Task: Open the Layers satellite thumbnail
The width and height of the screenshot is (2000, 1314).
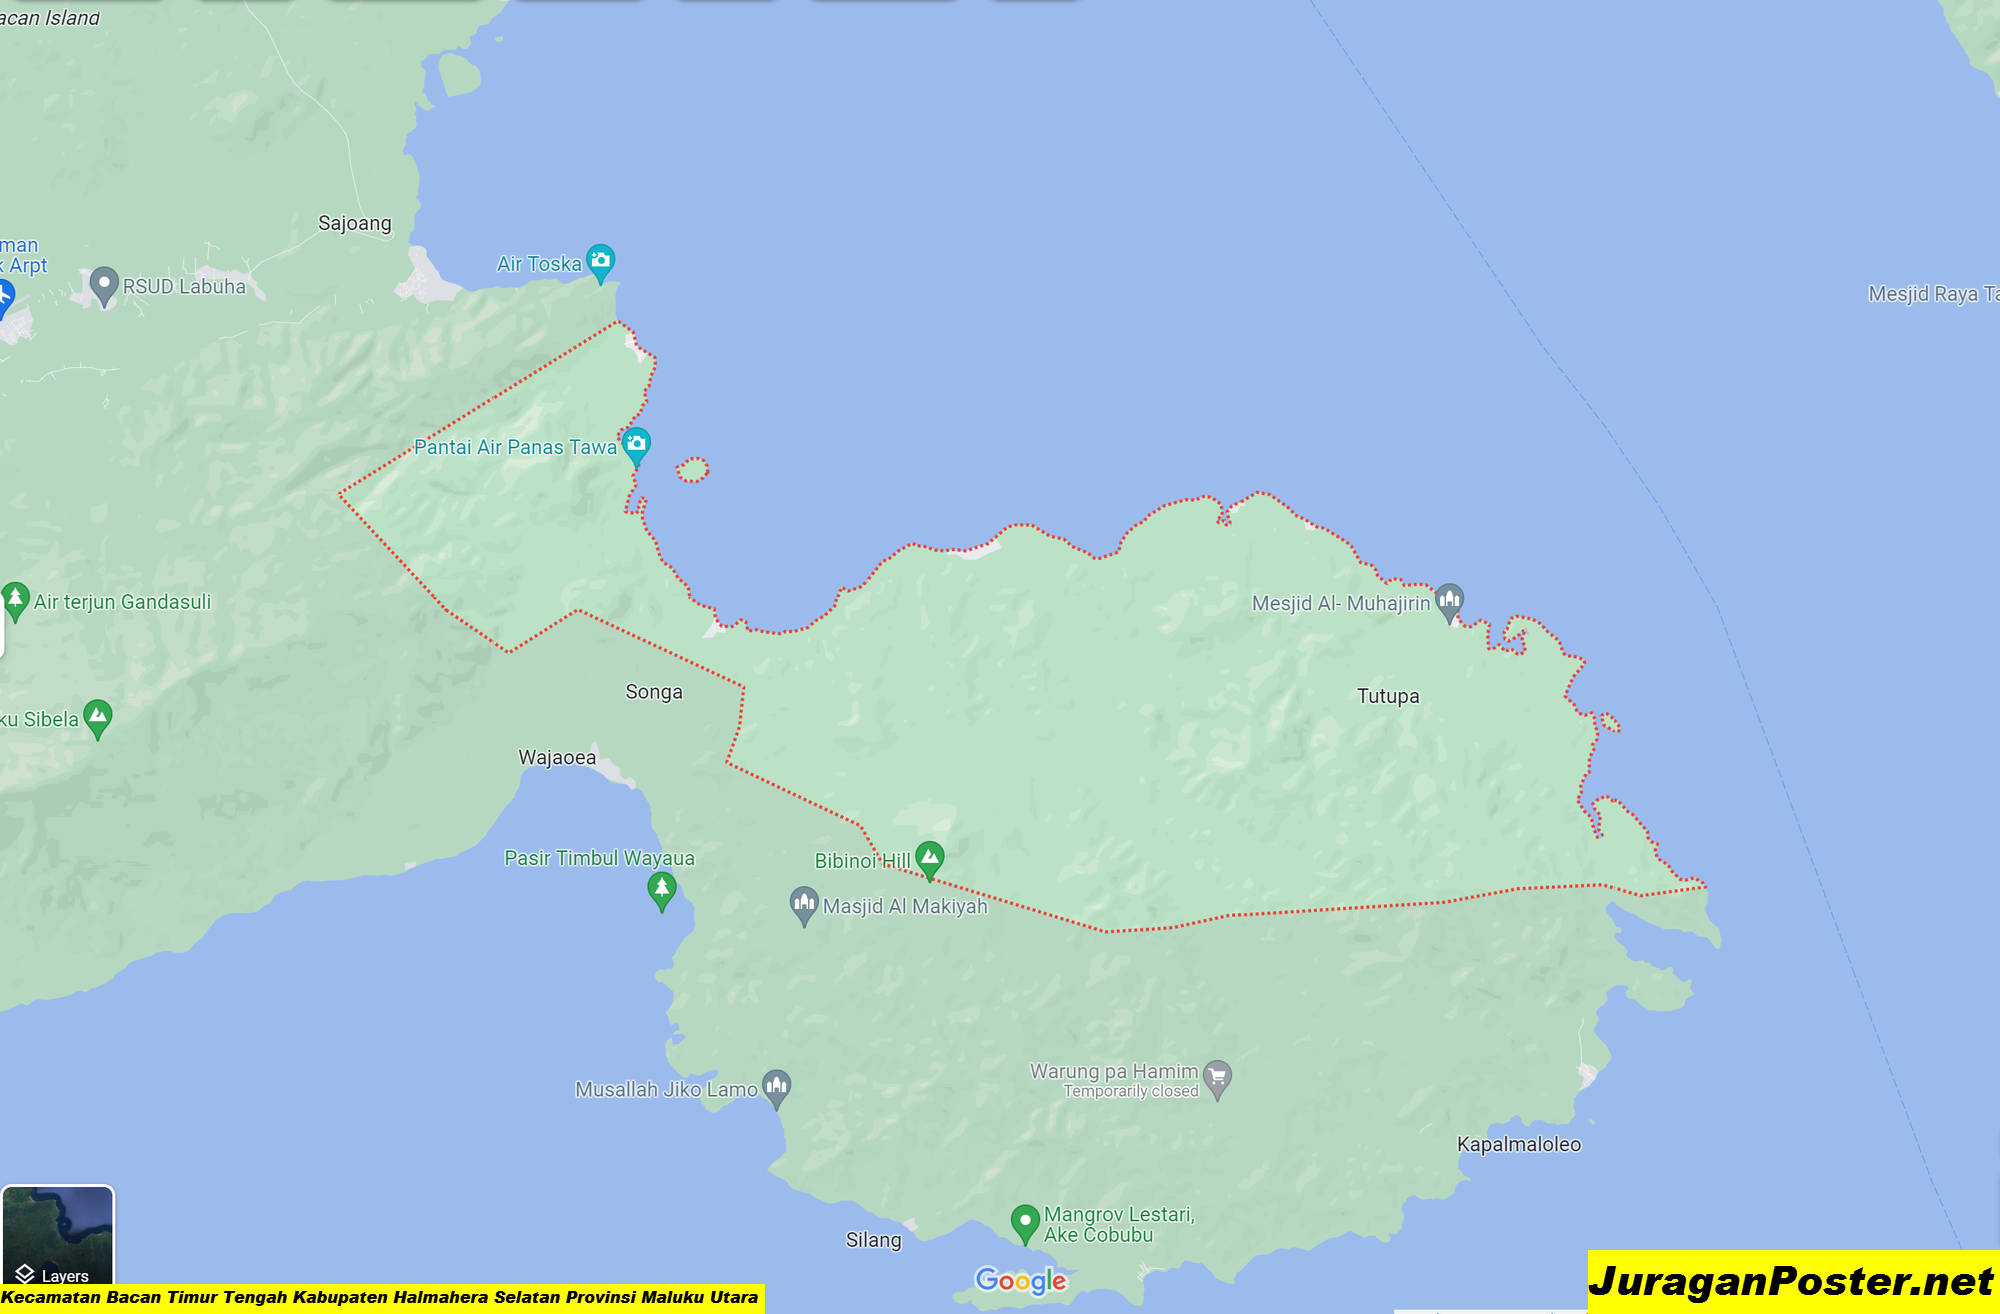Action: 58,1236
